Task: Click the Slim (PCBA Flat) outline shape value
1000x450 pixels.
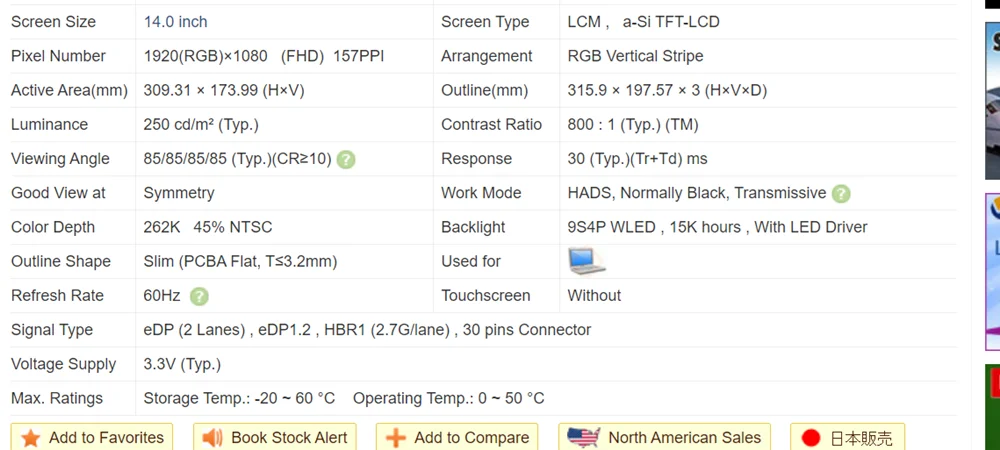Action: coord(240,261)
